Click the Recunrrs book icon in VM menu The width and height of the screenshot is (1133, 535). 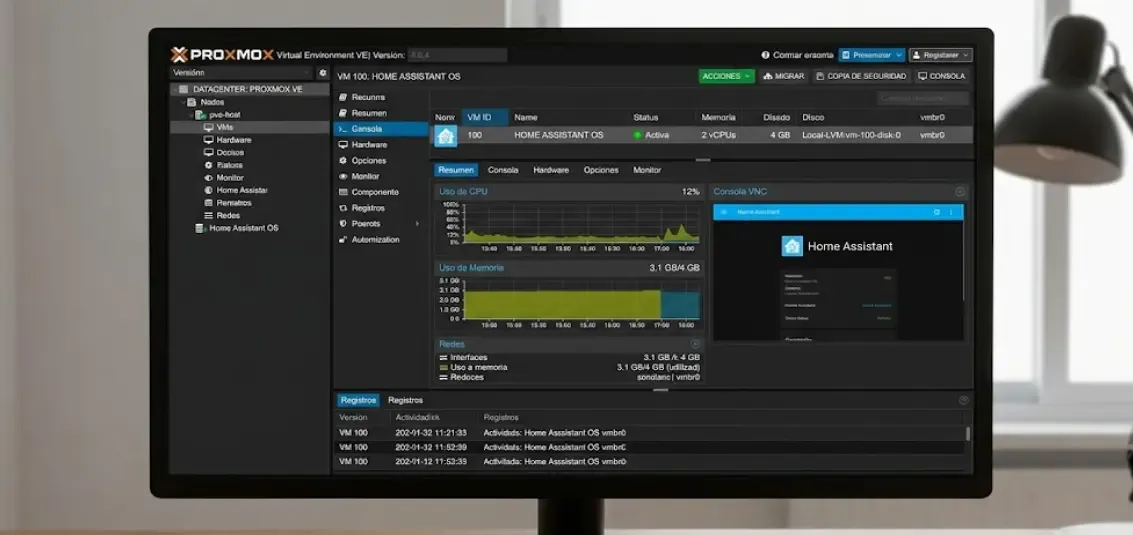click(343, 97)
